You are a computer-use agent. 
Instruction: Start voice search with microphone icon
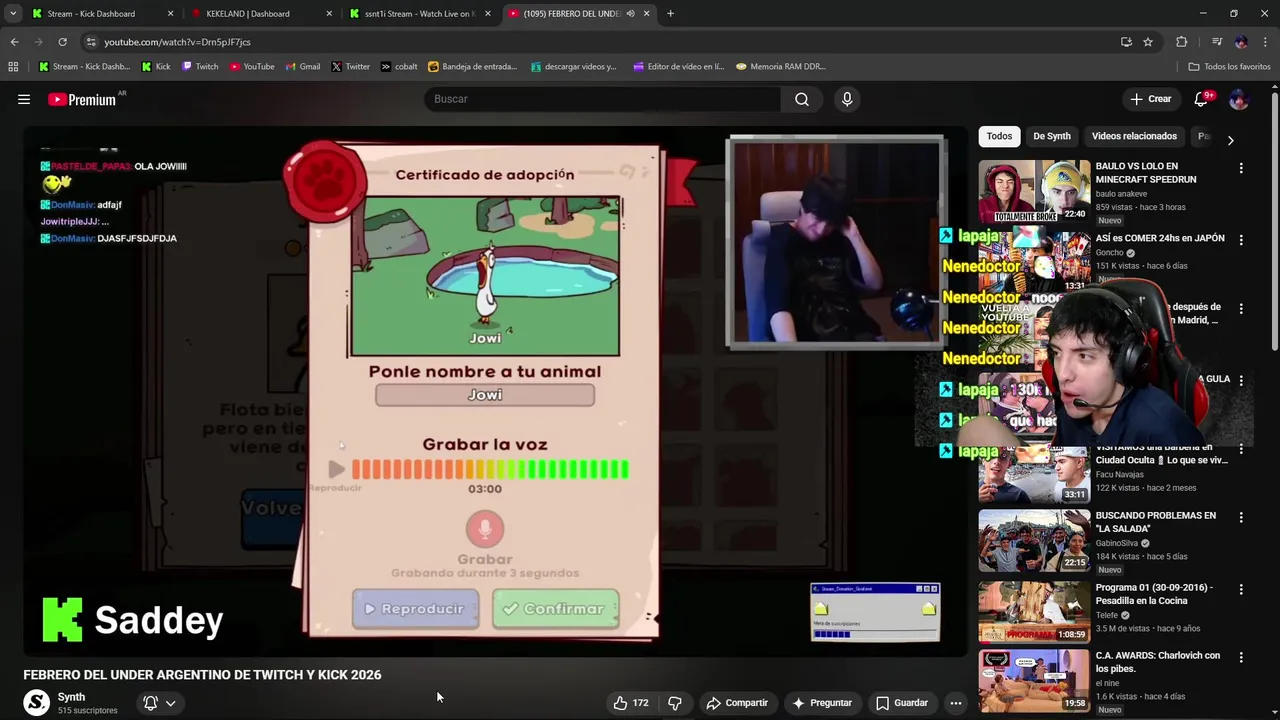847,99
